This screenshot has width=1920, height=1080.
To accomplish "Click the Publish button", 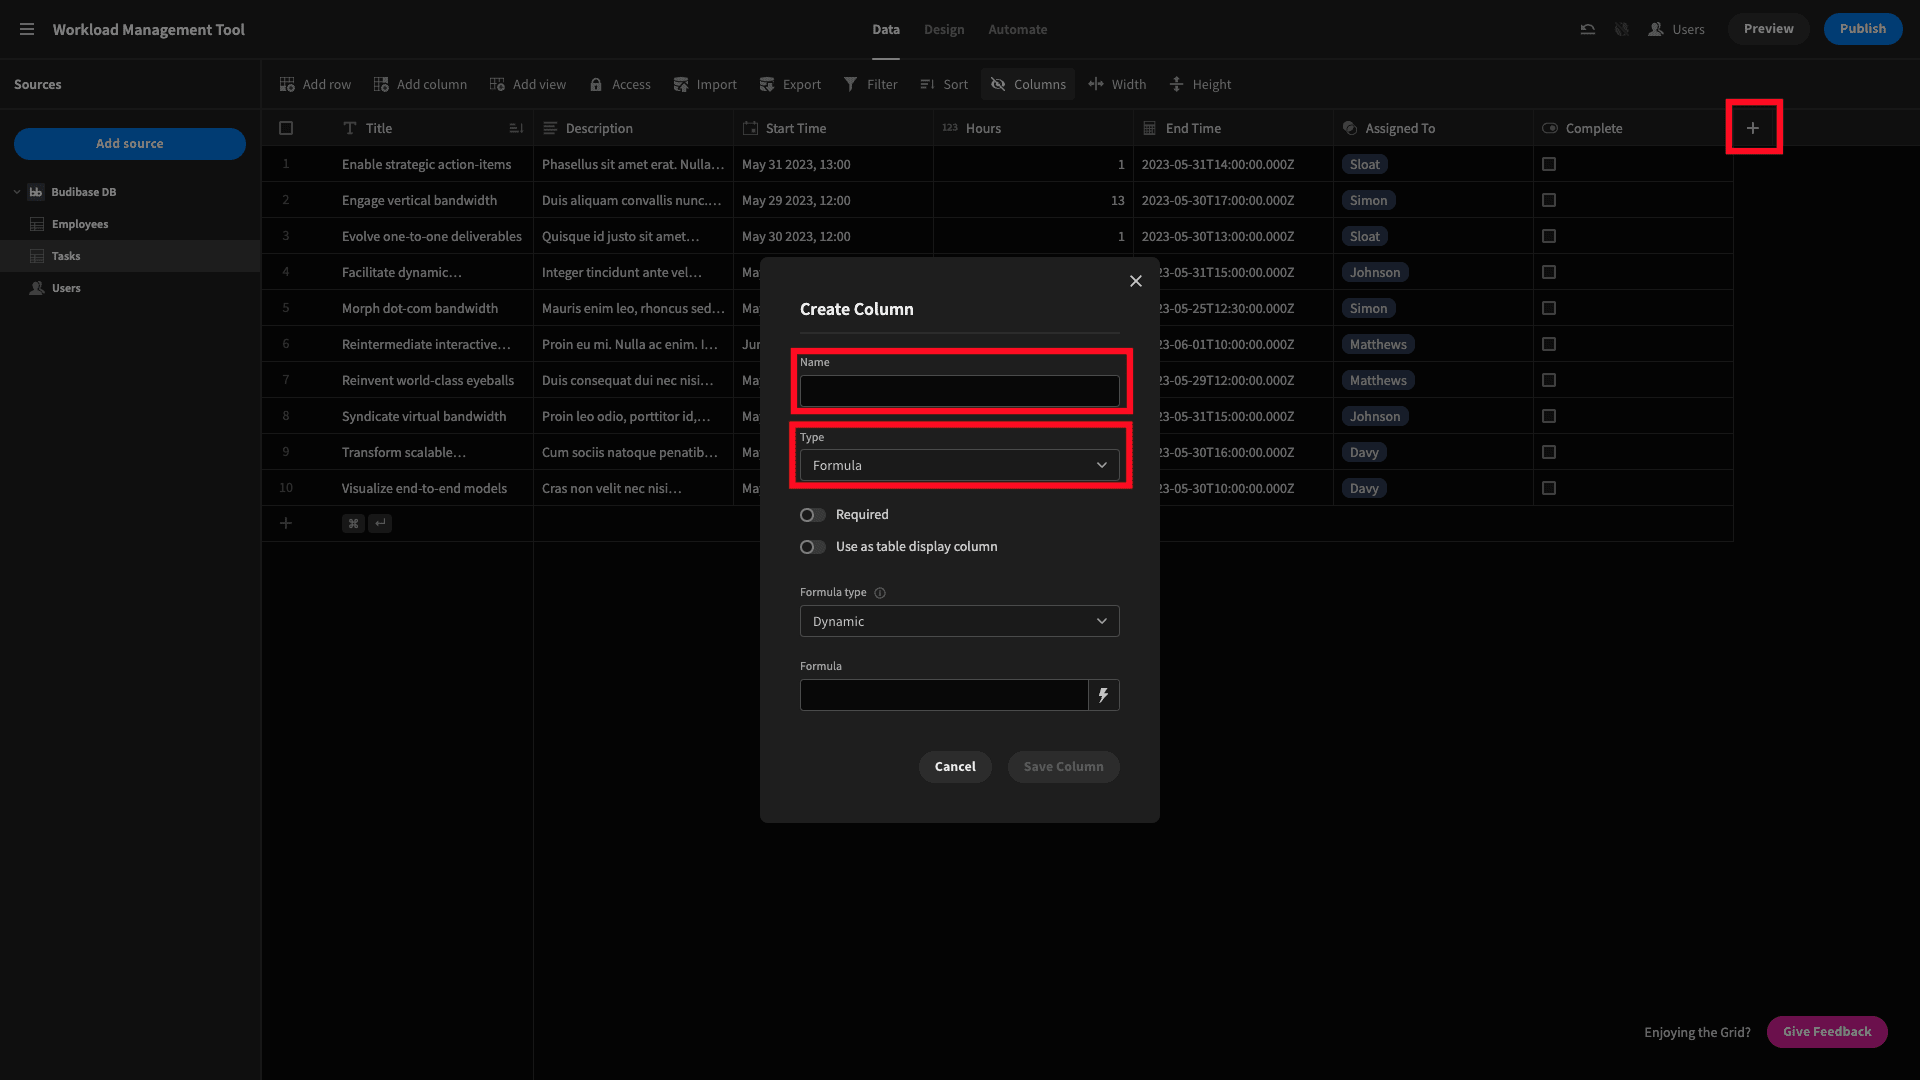I will tap(1863, 29).
